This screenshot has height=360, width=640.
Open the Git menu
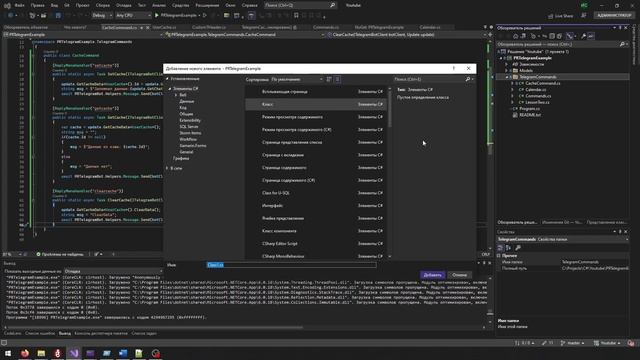tap(67, 5)
